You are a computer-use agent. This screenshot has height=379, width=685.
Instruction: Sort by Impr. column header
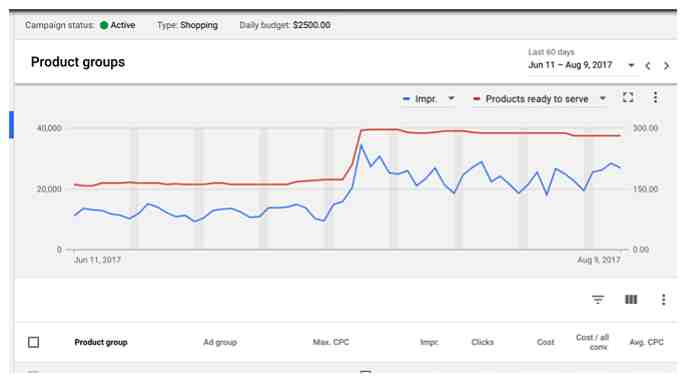tap(429, 342)
